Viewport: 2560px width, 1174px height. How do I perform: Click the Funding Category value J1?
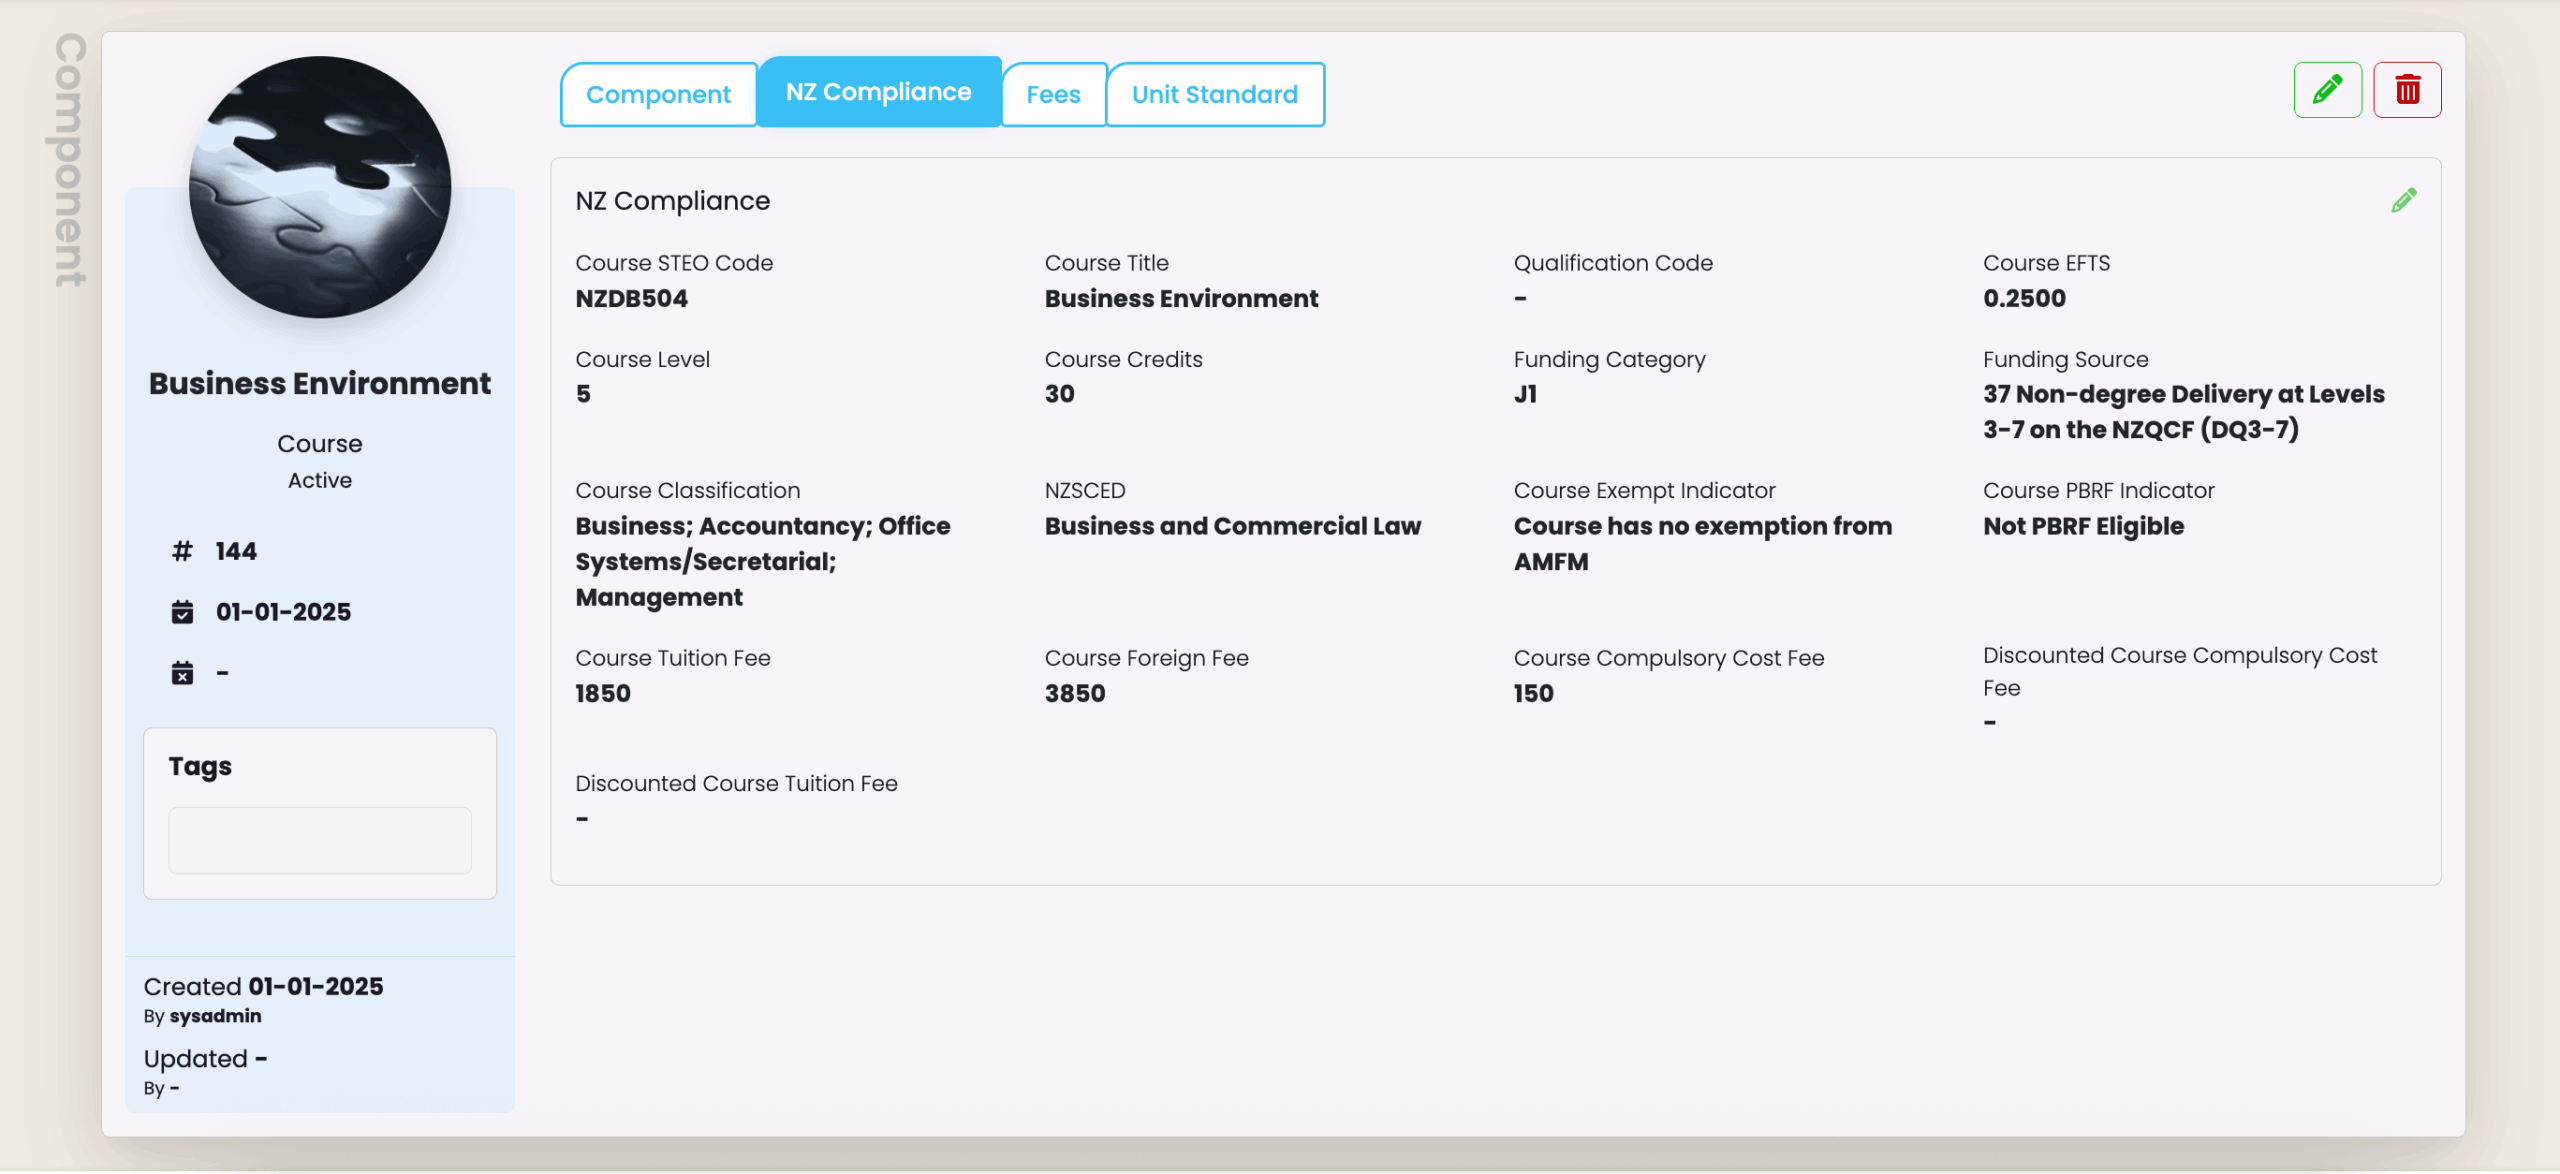click(1525, 394)
